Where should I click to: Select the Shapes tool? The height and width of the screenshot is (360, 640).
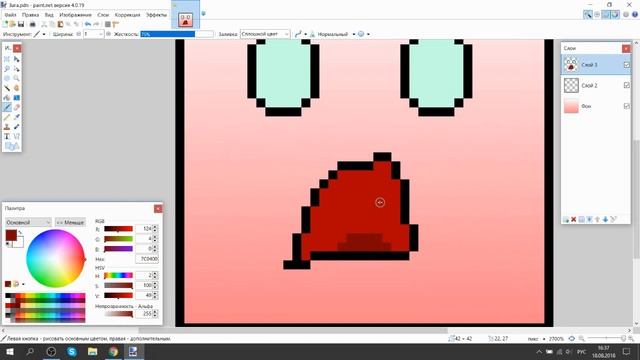click(x=12, y=146)
